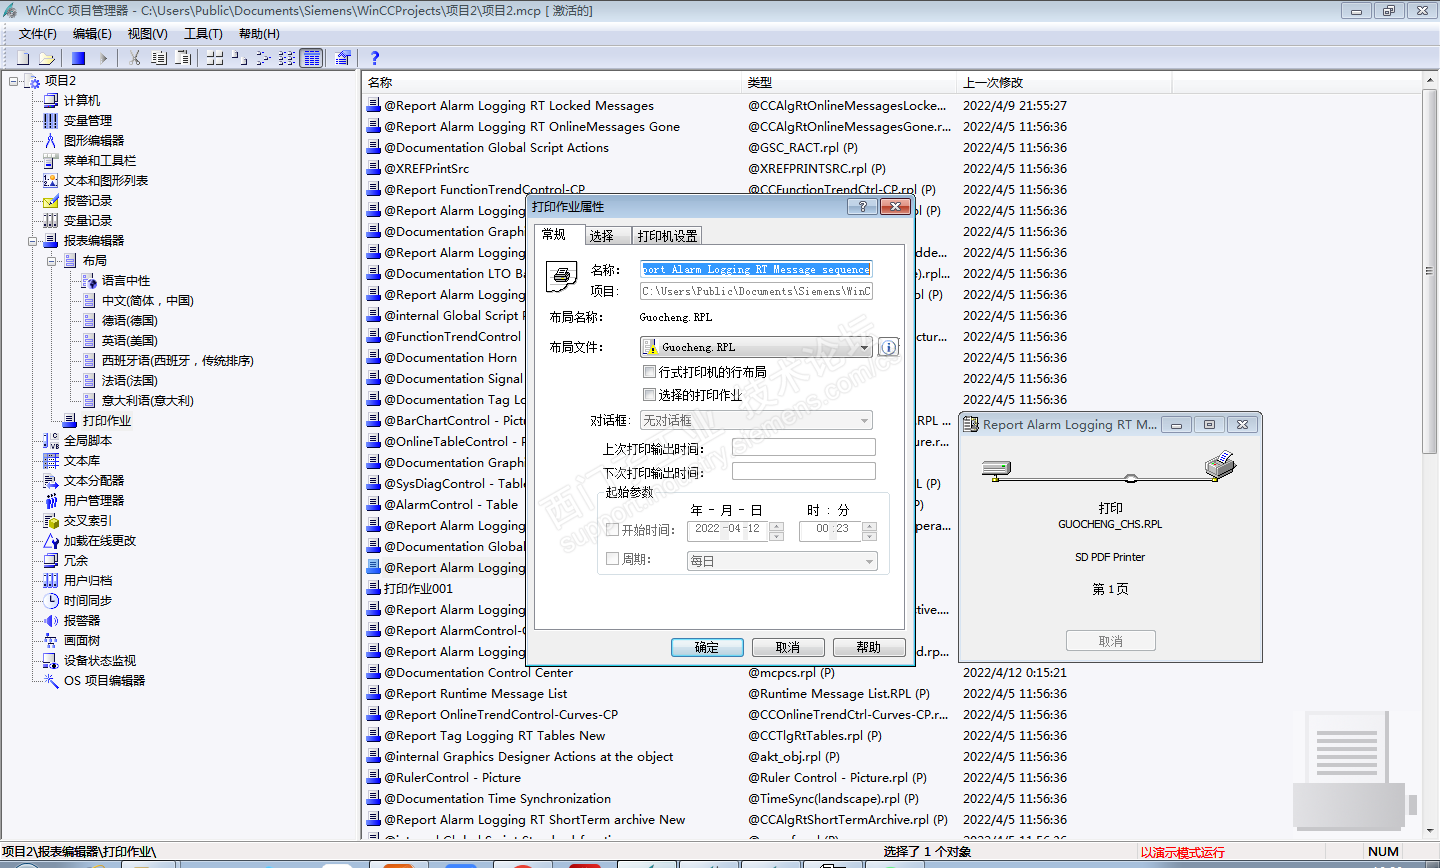Click the blue question mark help icon
This screenshot has height=868, width=1440.
tap(375, 58)
